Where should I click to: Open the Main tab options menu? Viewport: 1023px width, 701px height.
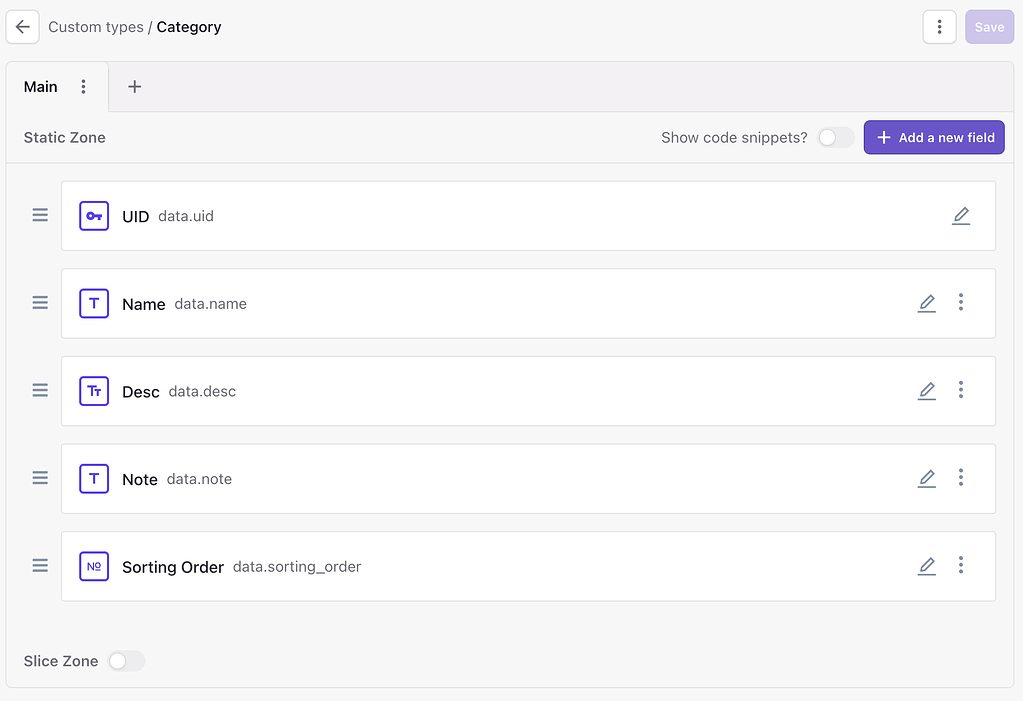tap(84, 87)
